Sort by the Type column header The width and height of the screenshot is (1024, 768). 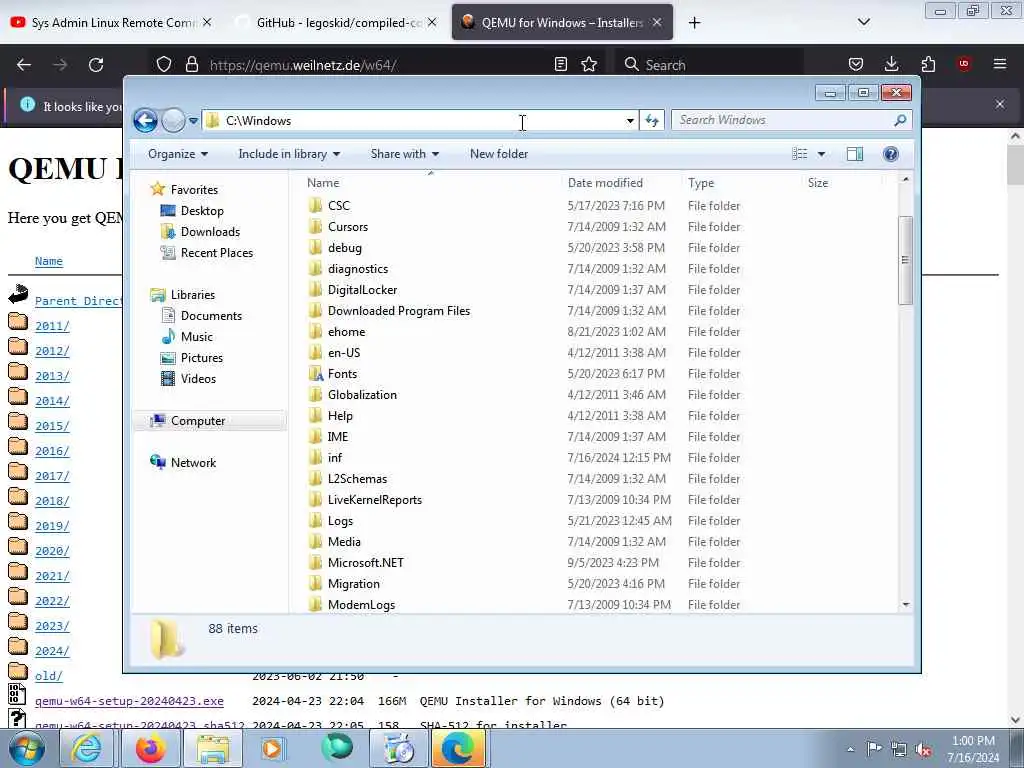(x=701, y=183)
